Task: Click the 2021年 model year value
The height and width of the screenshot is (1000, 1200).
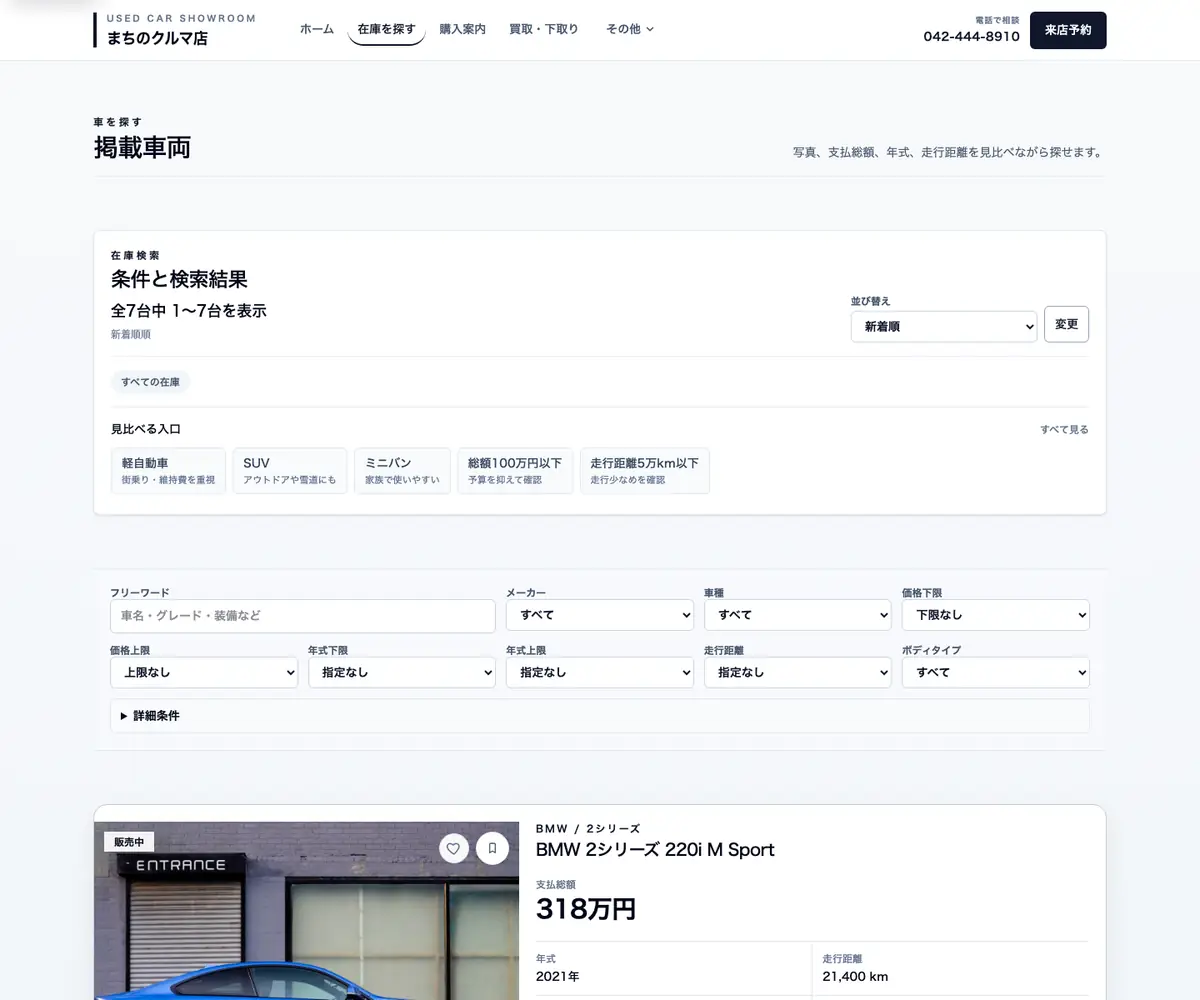Action: [x=557, y=976]
